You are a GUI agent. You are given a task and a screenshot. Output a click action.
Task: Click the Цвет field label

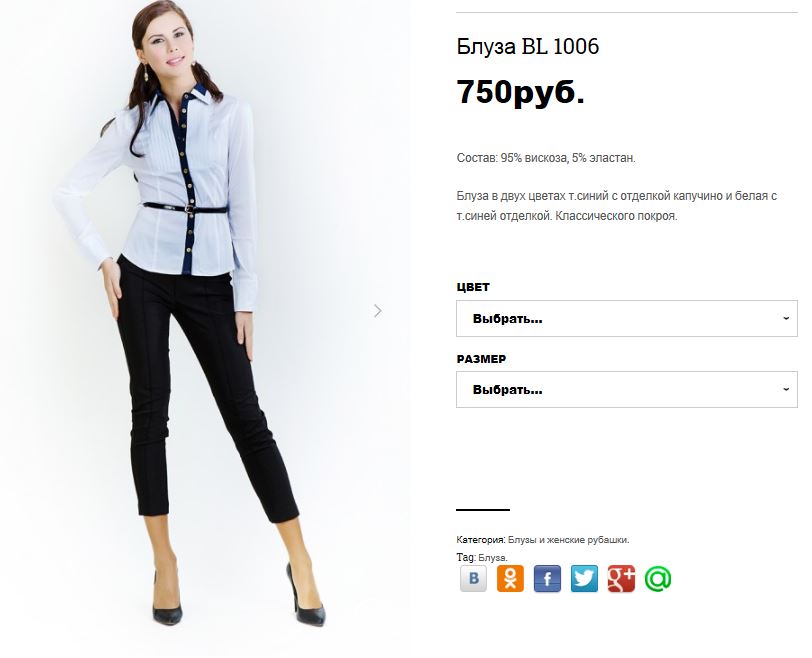473,287
